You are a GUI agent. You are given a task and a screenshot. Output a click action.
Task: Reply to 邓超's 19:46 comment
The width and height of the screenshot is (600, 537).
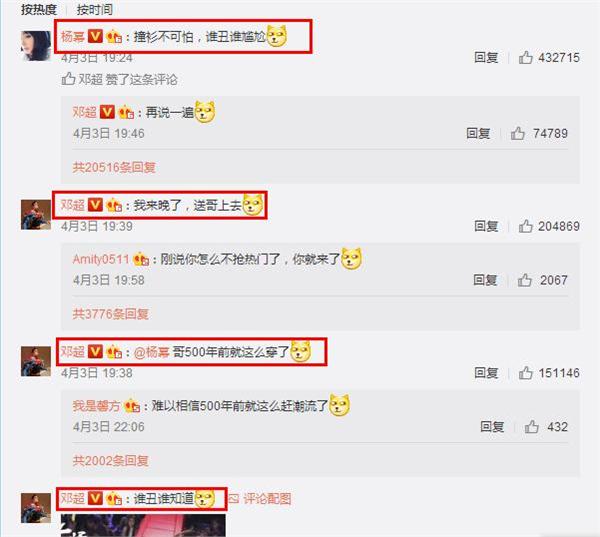point(478,133)
